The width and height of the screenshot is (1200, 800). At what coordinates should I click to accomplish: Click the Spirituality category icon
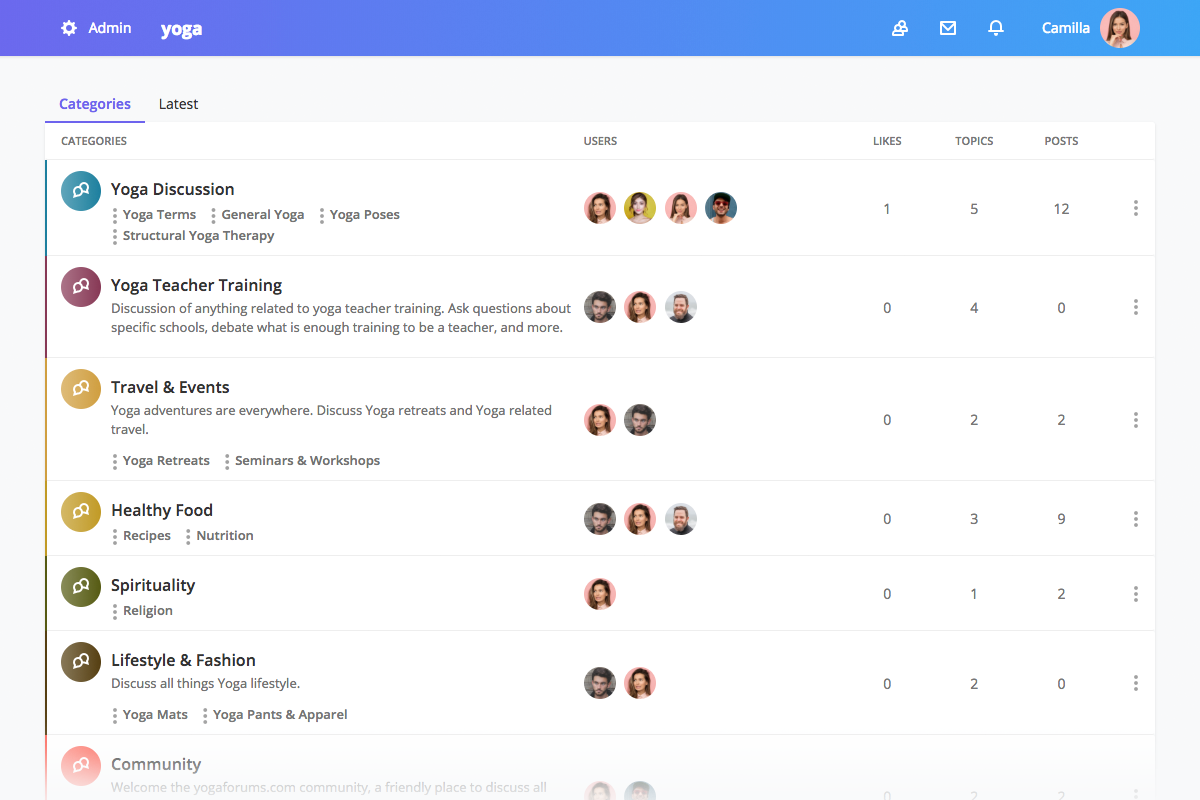pyautogui.click(x=80, y=587)
